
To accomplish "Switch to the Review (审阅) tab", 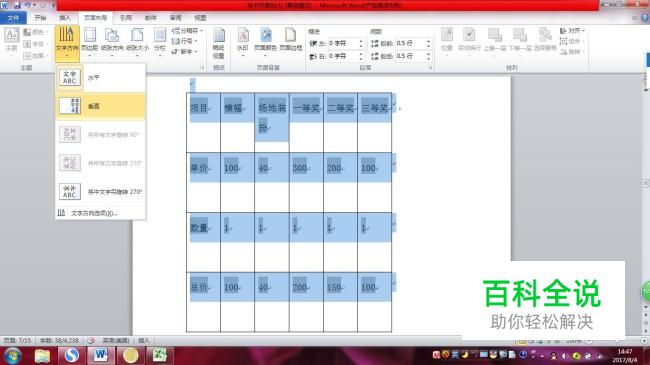I will [x=175, y=18].
